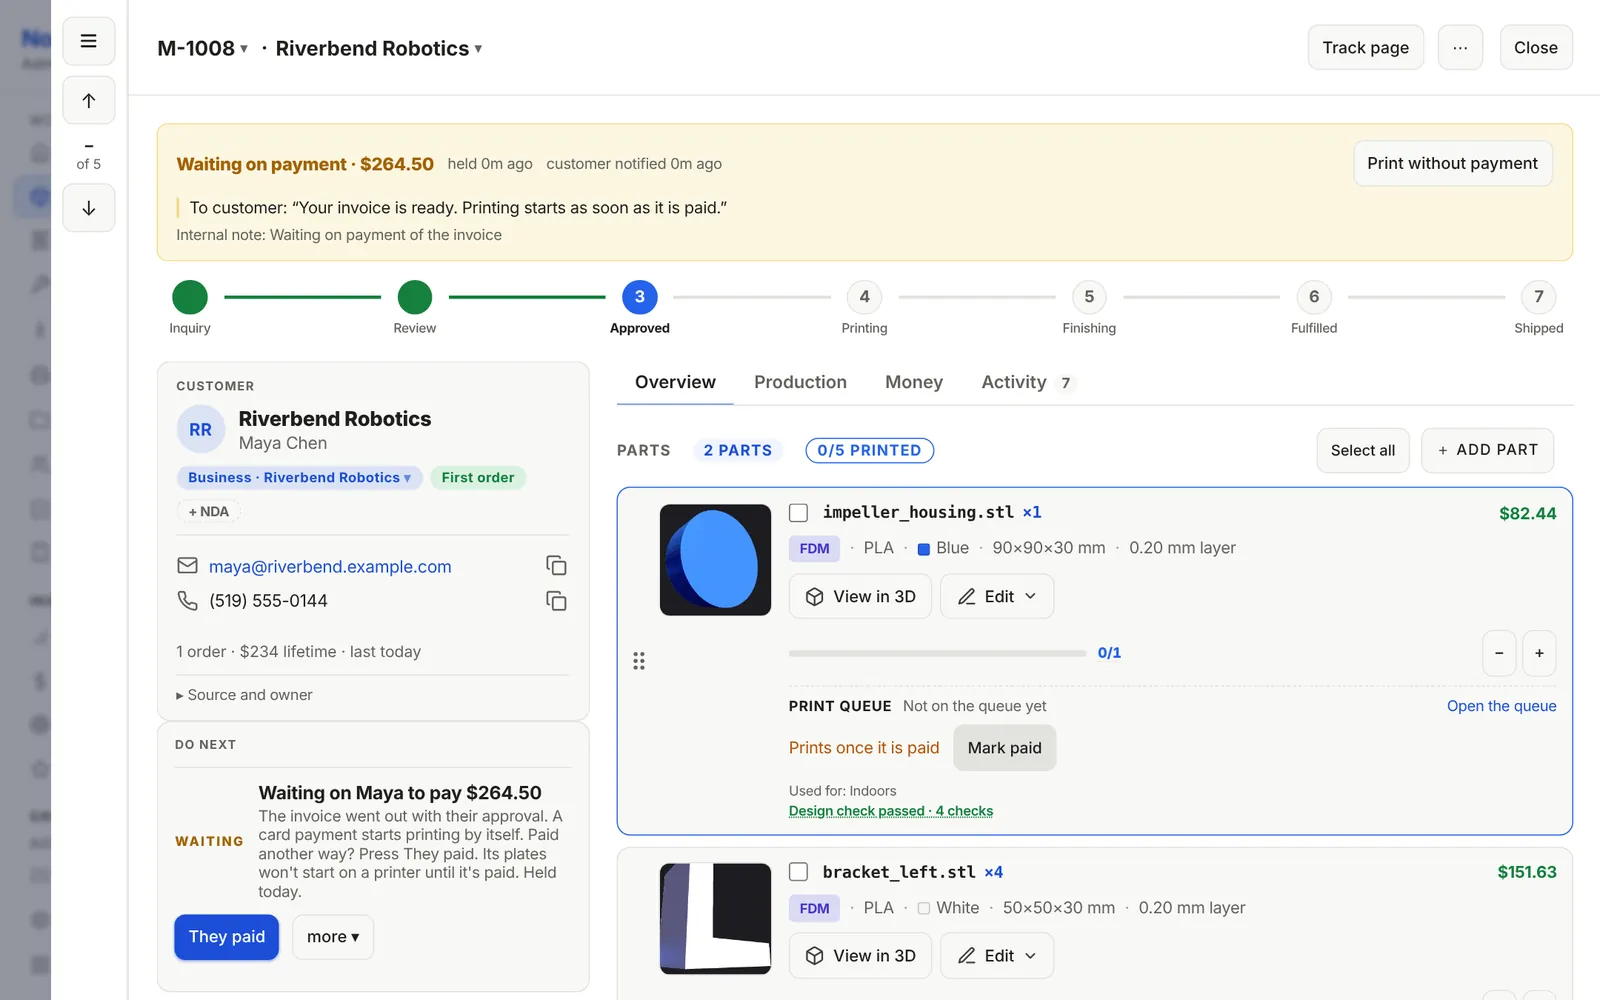1600x1000 pixels.
Task: Open Design check passed · 4 checks link
Action: click(x=891, y=811)
